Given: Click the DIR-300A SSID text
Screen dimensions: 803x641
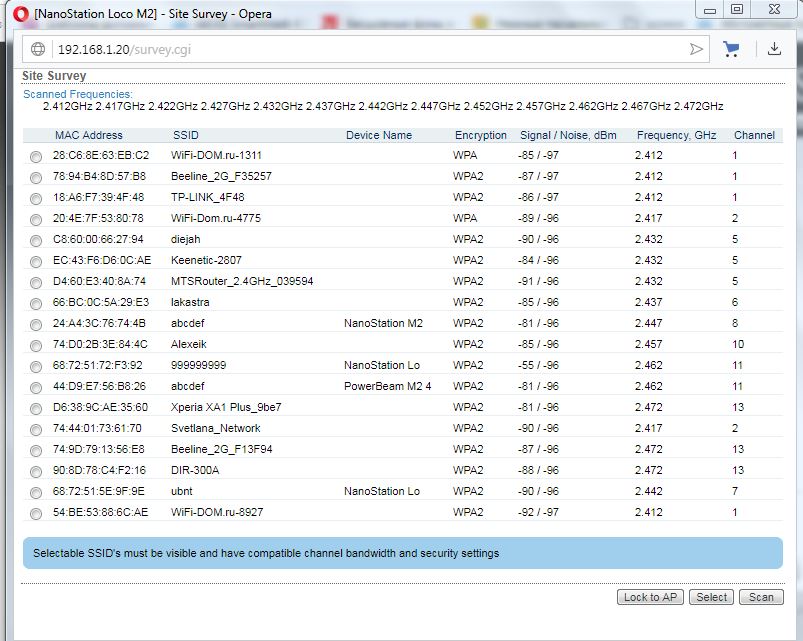Looking at the screenshot, I should pyautogui.click(x=195, y=470).
